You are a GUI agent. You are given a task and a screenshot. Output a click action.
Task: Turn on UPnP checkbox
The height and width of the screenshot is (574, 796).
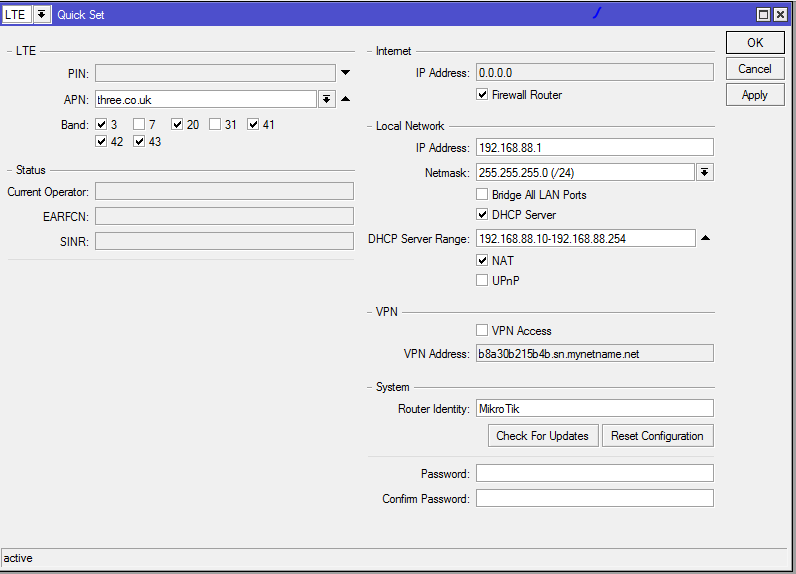pos(483,281)
